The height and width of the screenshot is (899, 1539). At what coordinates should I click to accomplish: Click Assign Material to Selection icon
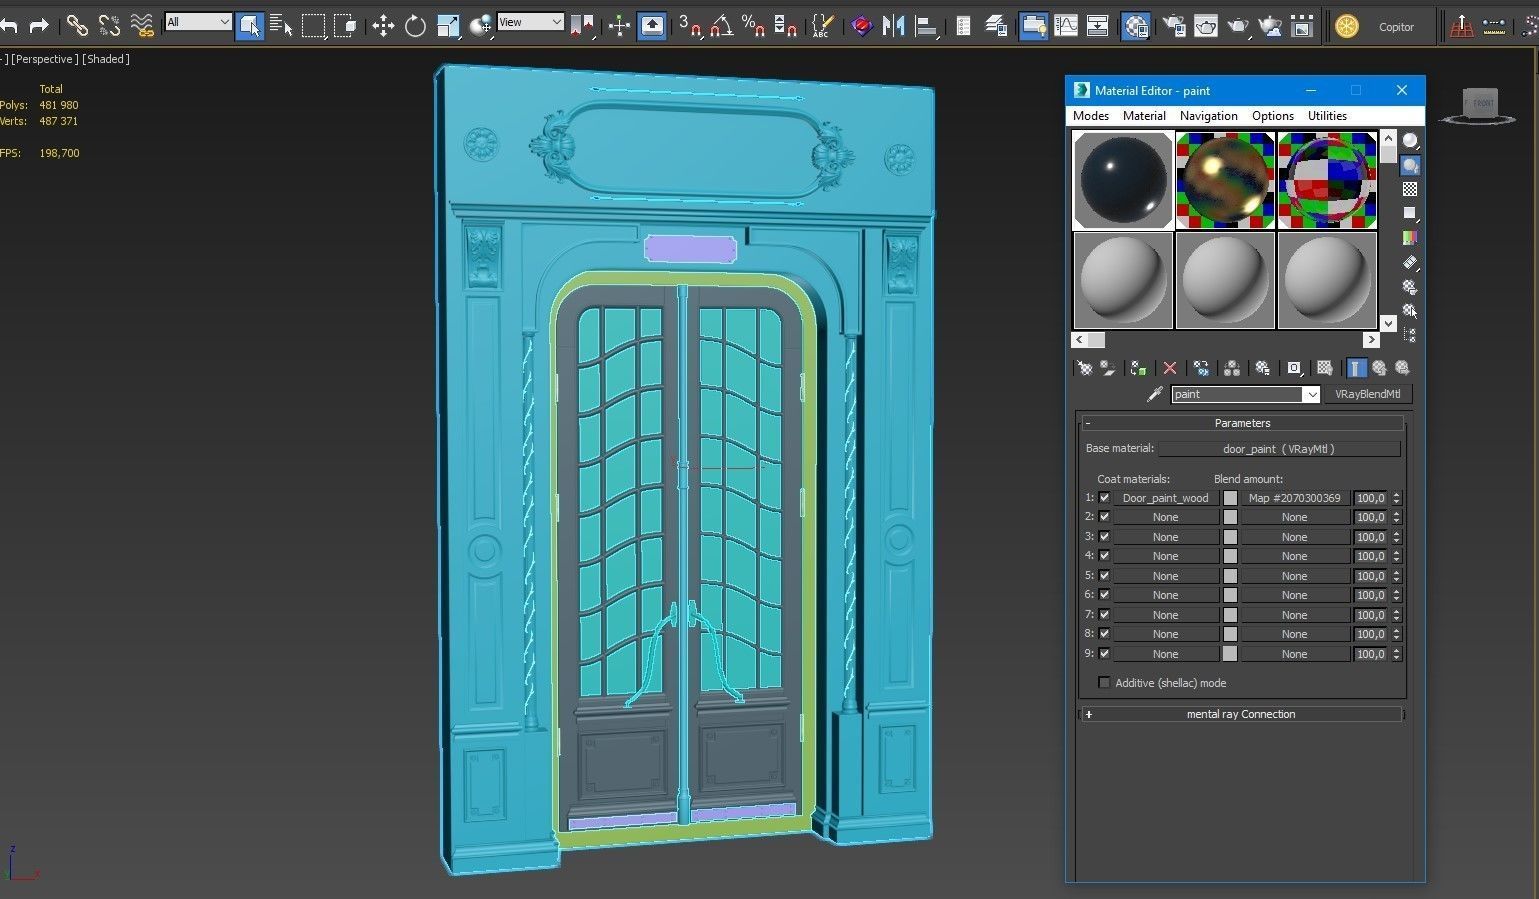pyautogui.click(x=1138, y=368)
